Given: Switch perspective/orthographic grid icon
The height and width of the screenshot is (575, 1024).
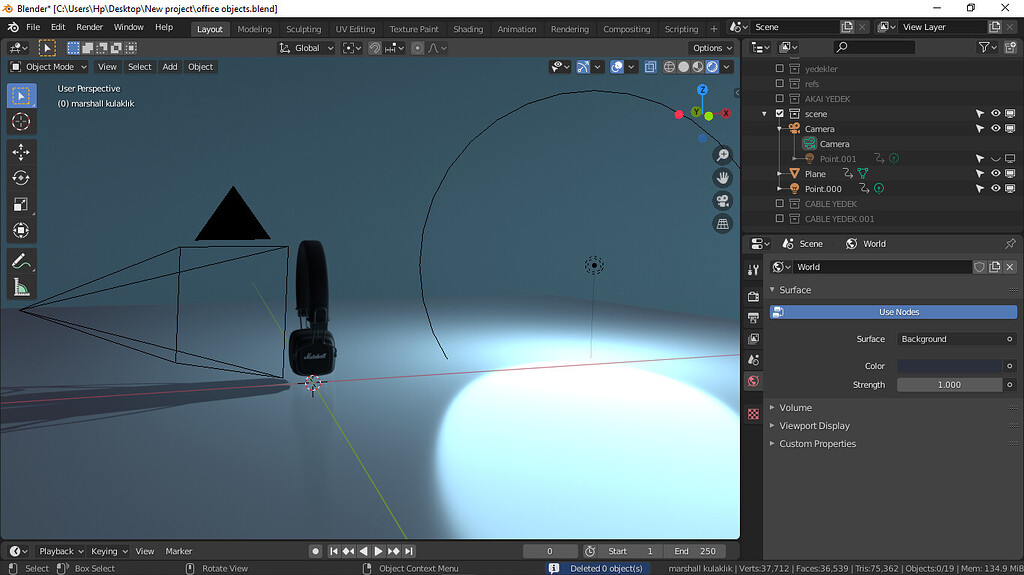Looking at the screenshot, I should (722, 223).
